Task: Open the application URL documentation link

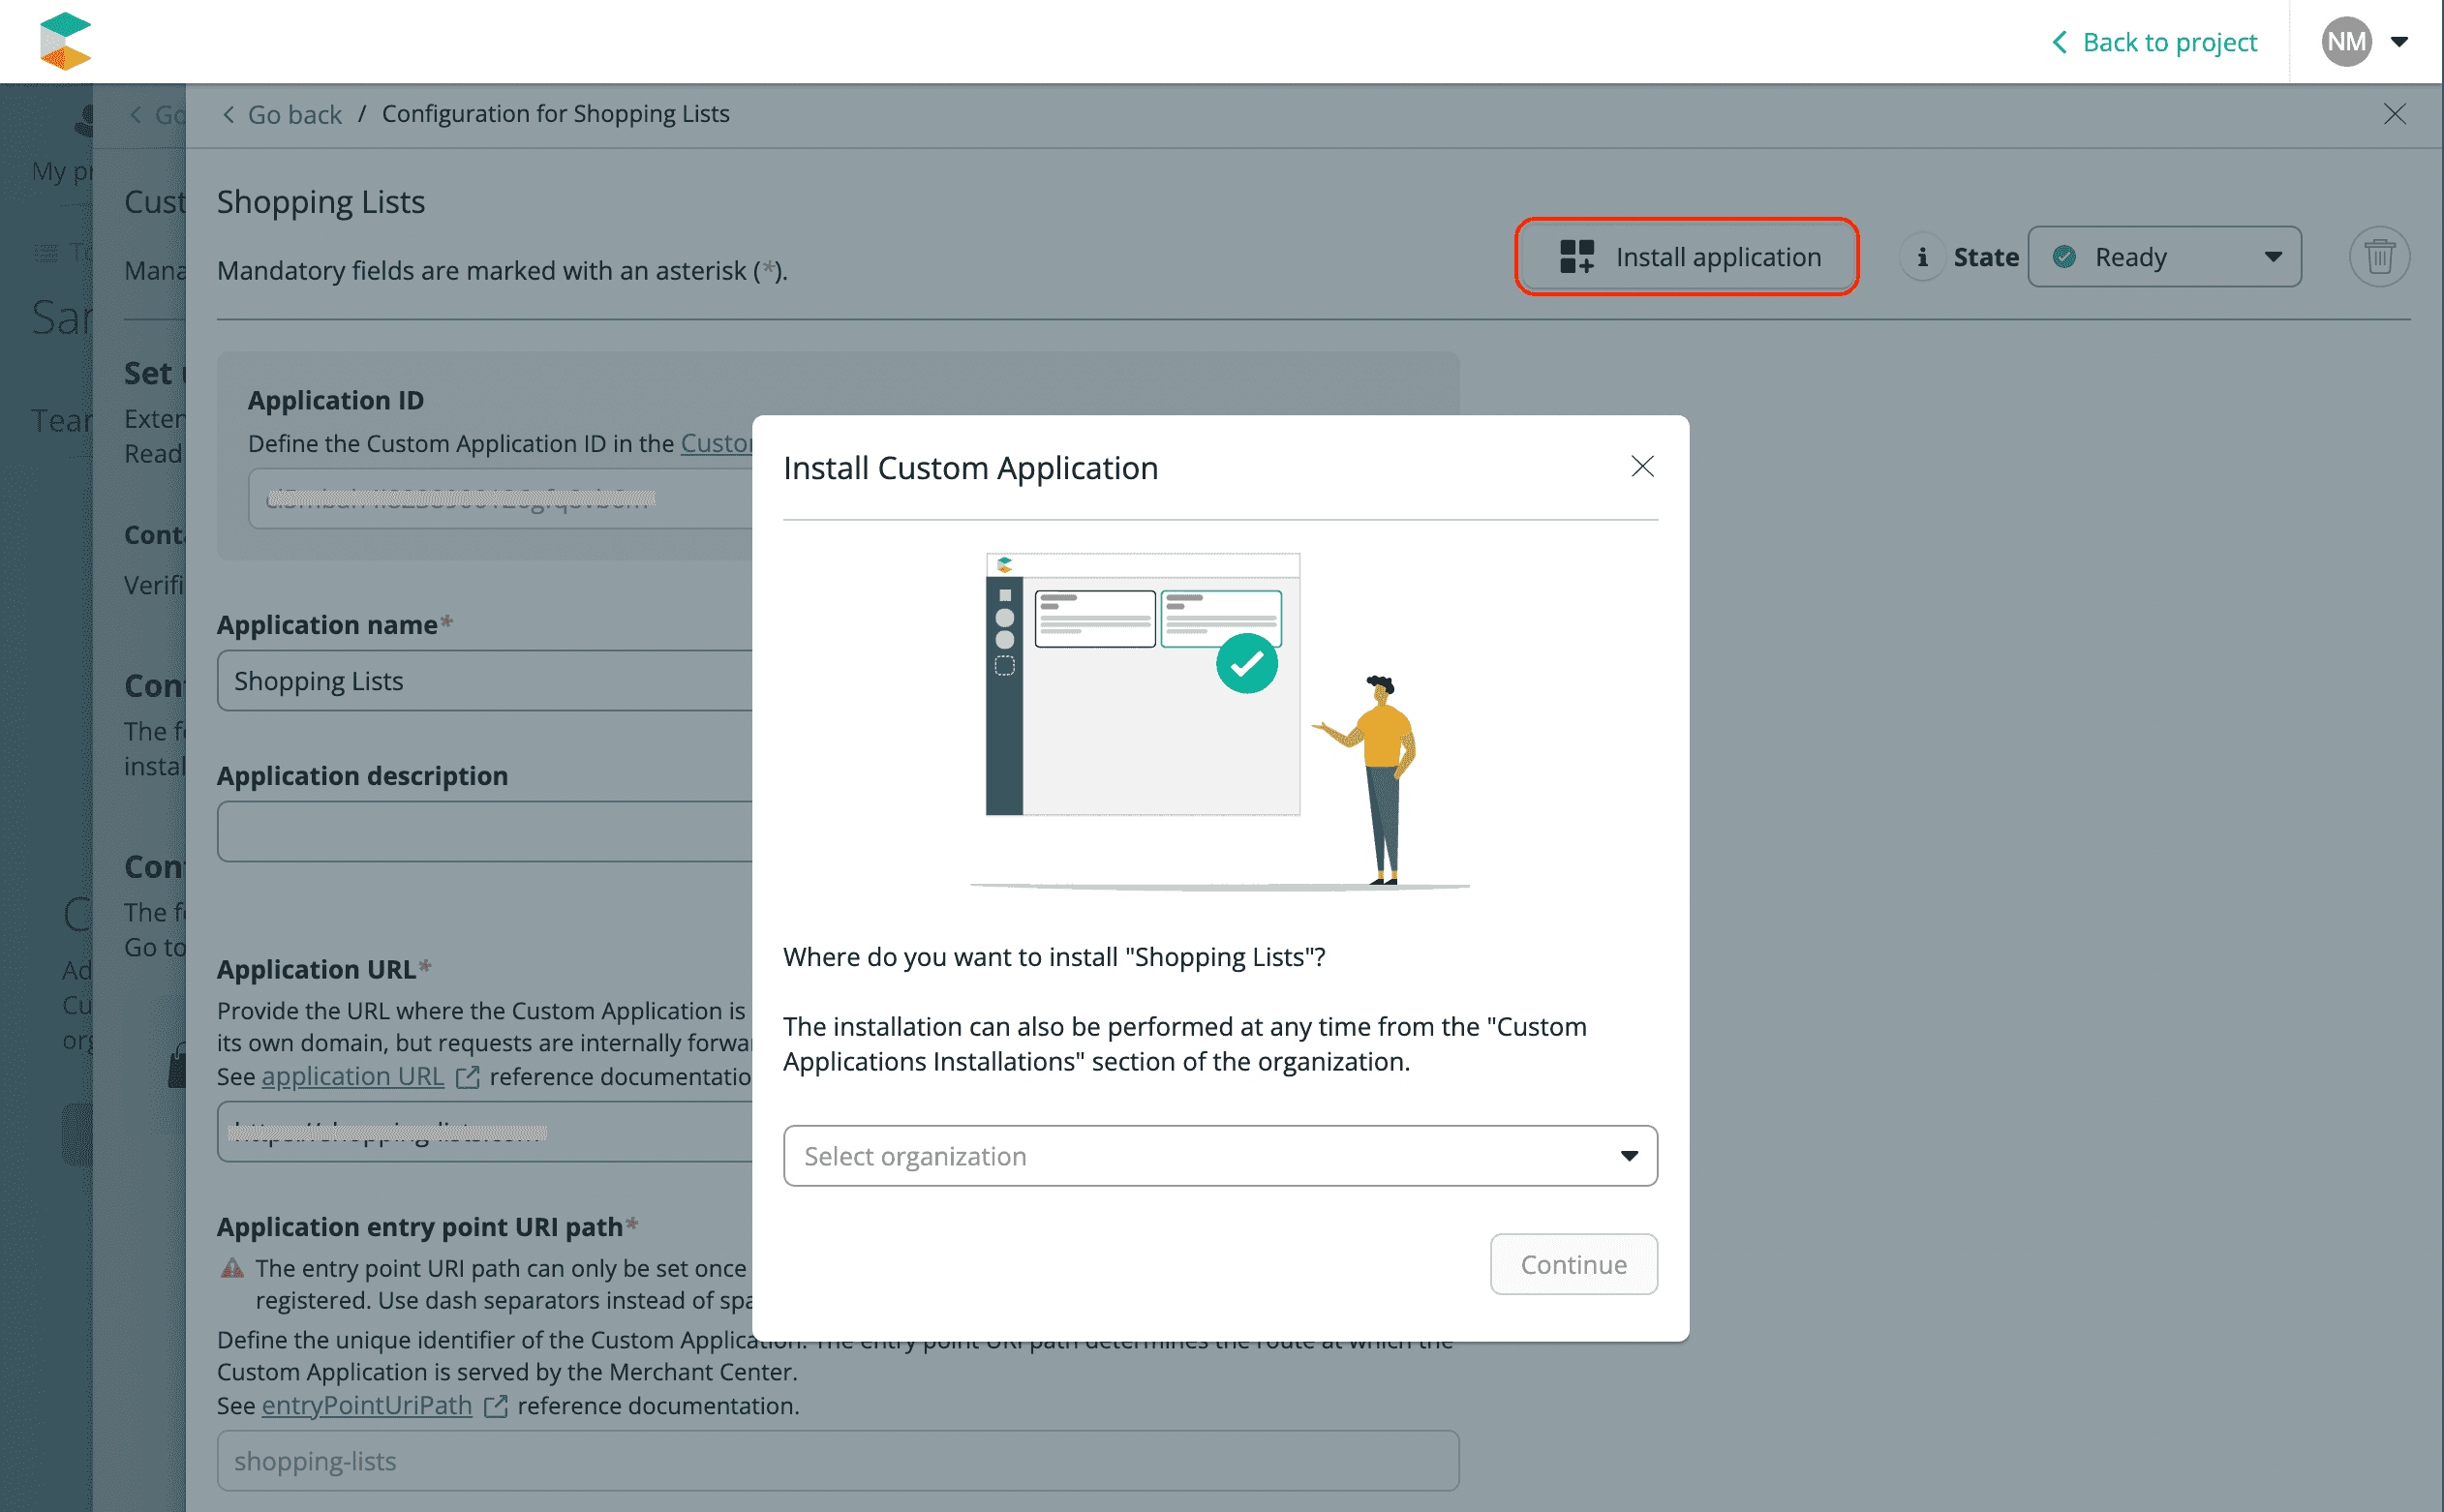Action: click(x=352, y=1077)
